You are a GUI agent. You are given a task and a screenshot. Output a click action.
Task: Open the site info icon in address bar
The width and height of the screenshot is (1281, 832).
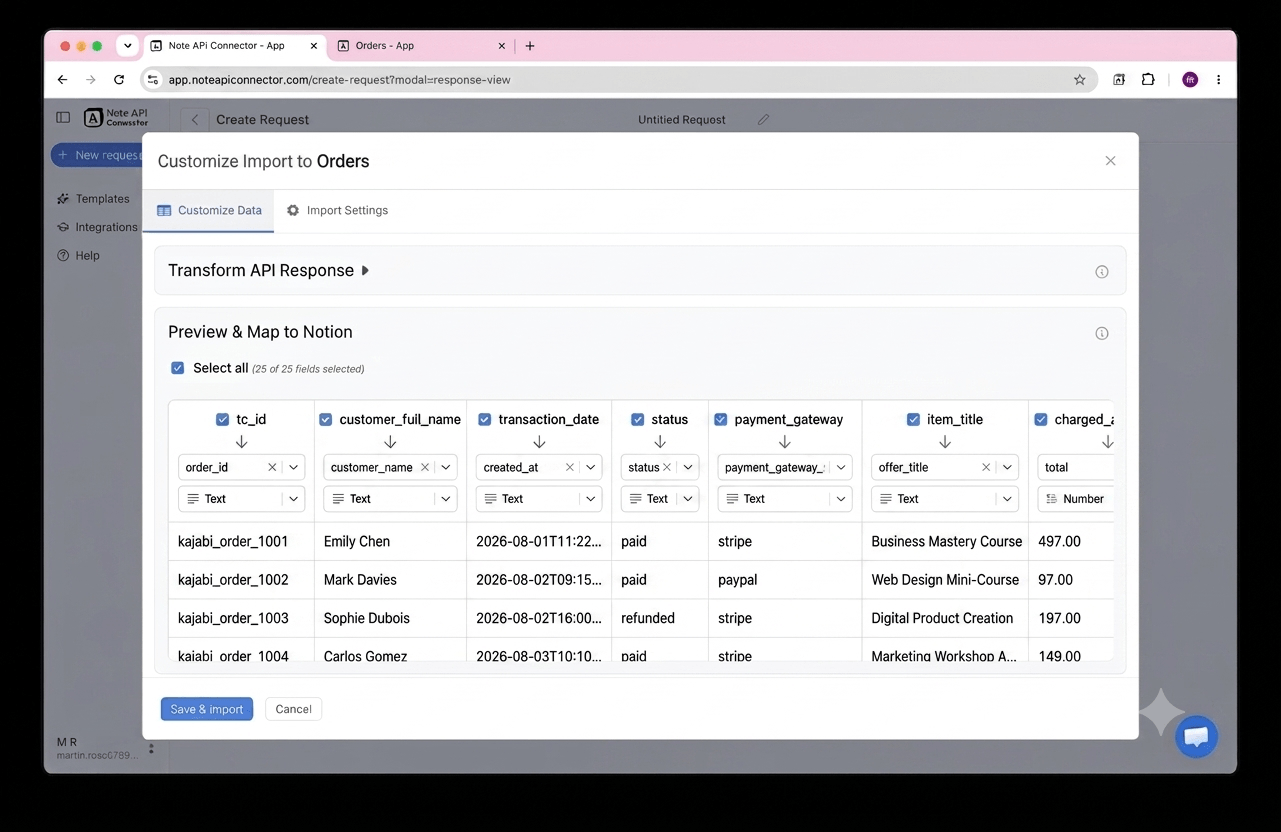(x=153, y=80)
